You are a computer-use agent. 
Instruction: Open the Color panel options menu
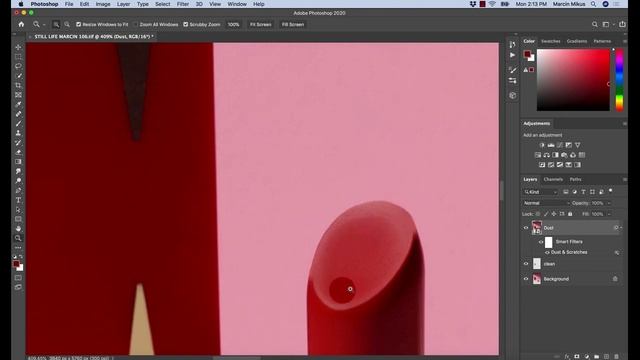pos(624,41)
